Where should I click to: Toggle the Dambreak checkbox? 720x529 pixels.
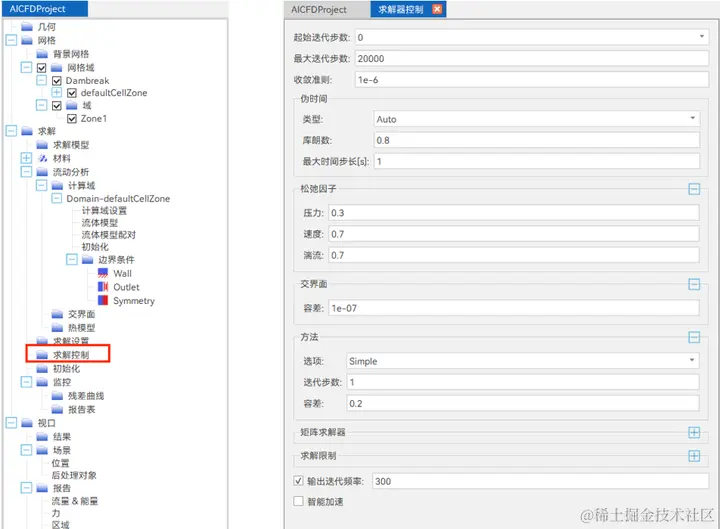pos(57,81)
